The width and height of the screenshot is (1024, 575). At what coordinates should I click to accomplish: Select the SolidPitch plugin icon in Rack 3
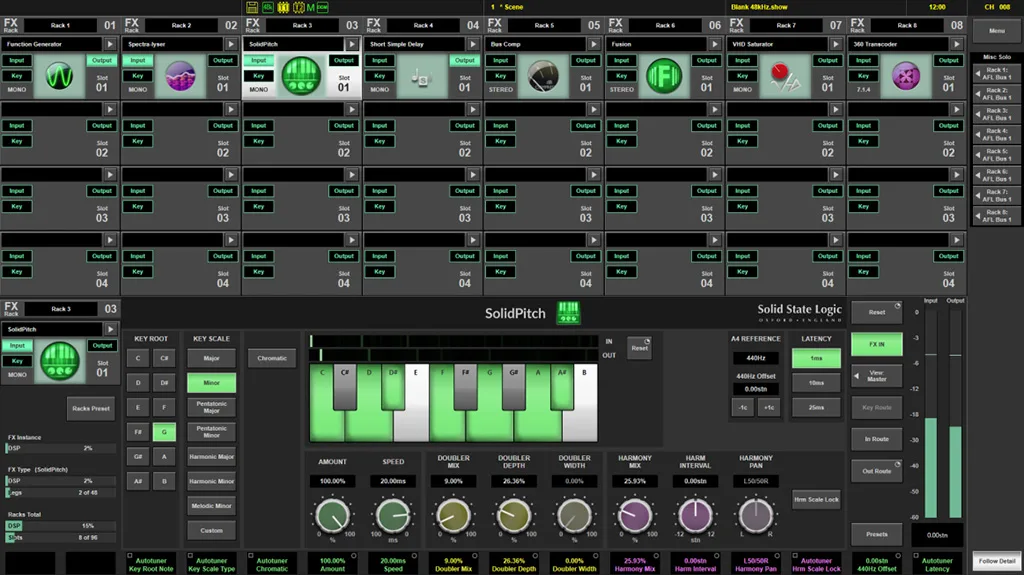coord(301,76)
